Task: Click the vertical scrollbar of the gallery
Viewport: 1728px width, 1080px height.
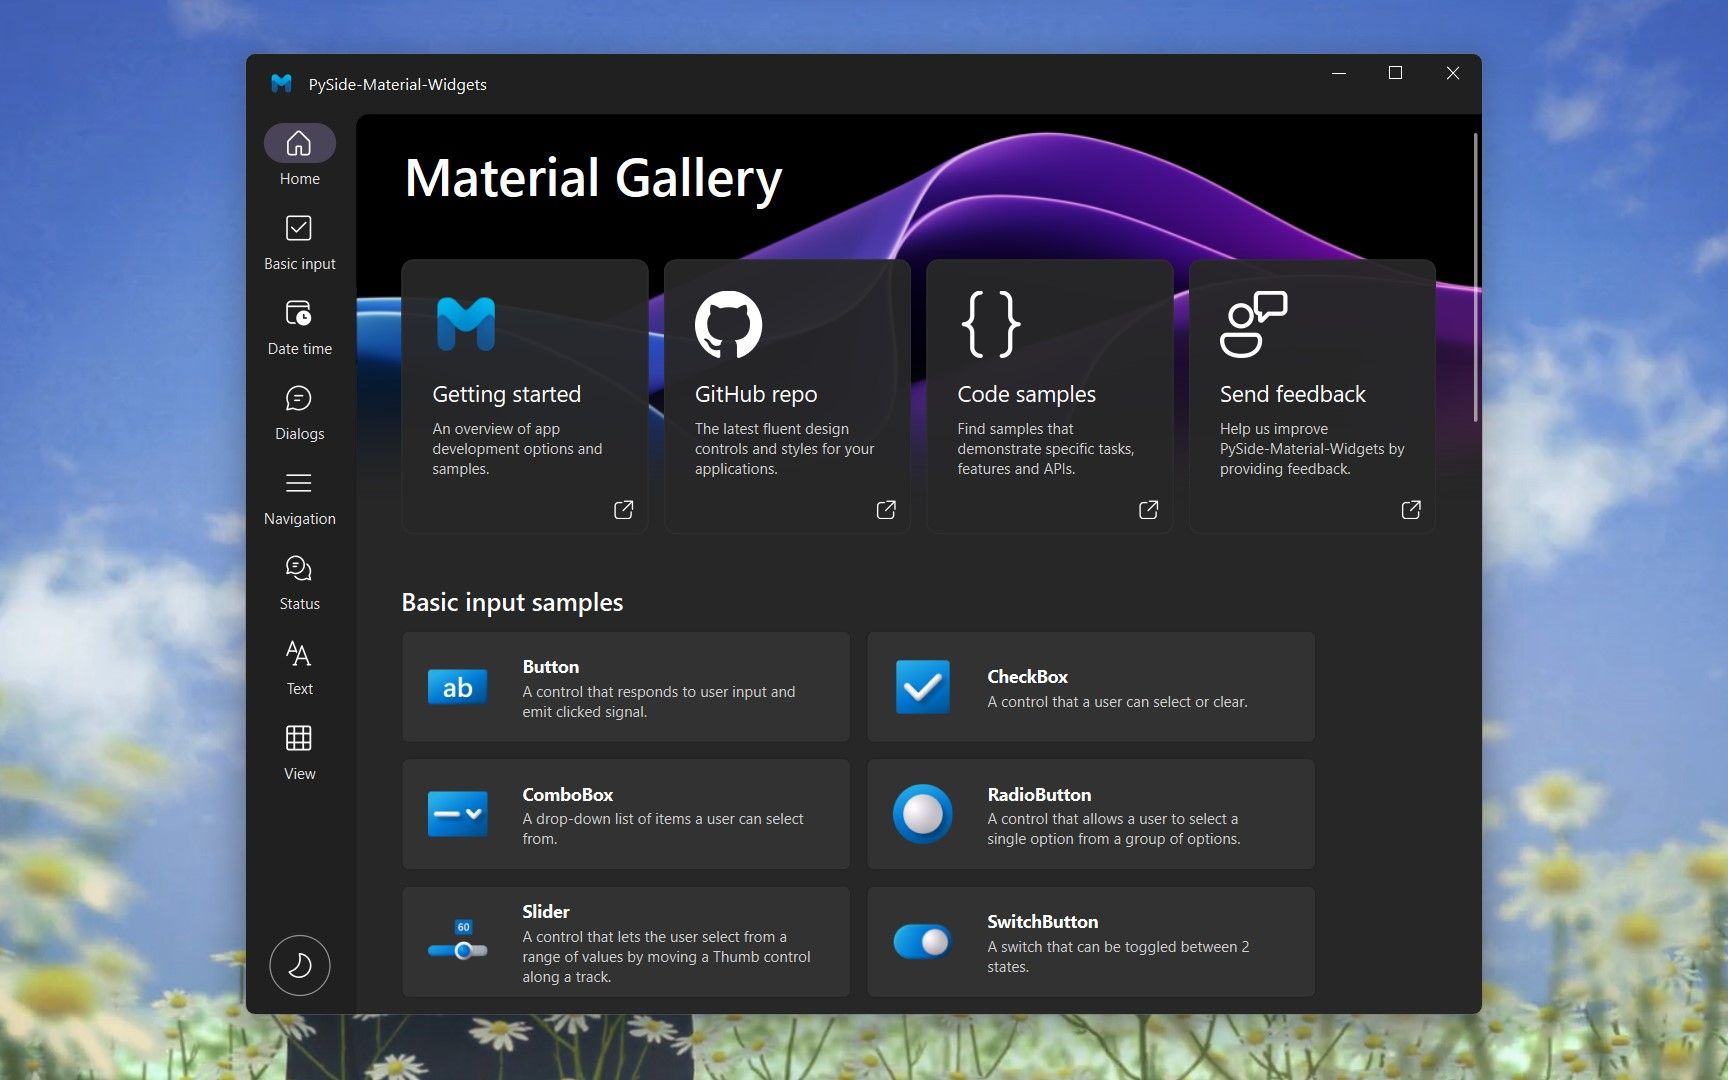Action: click(x=1475, y=277)
